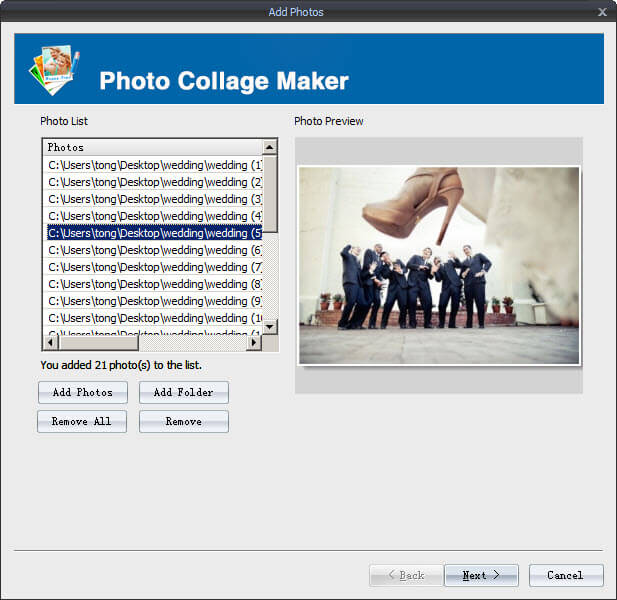The image size is (617, 600).
Task: Click the wedding photo preview image
Action: (439, 266)
